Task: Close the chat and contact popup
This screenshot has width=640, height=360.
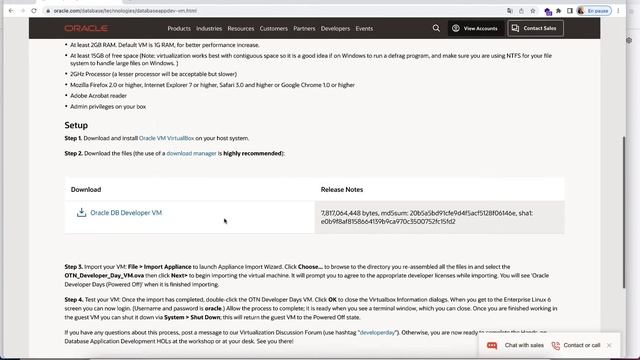Action: (609, 345)
